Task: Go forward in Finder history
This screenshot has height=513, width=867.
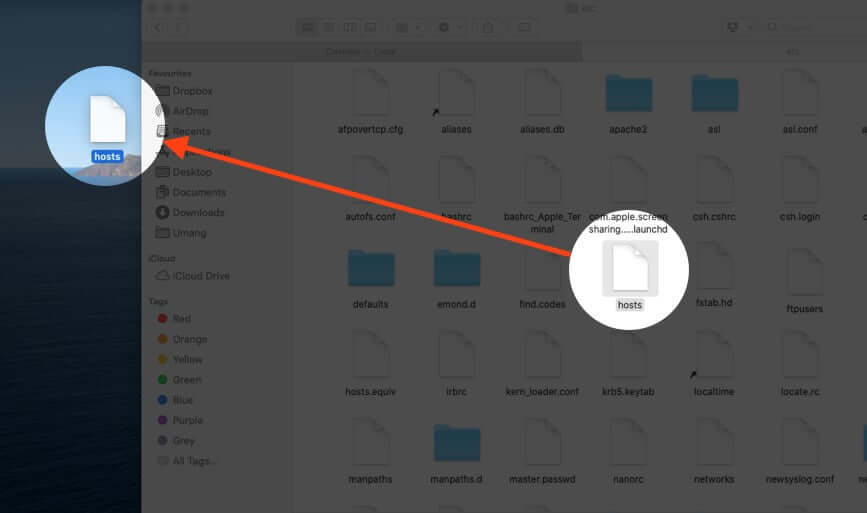Action: [178, 27]
